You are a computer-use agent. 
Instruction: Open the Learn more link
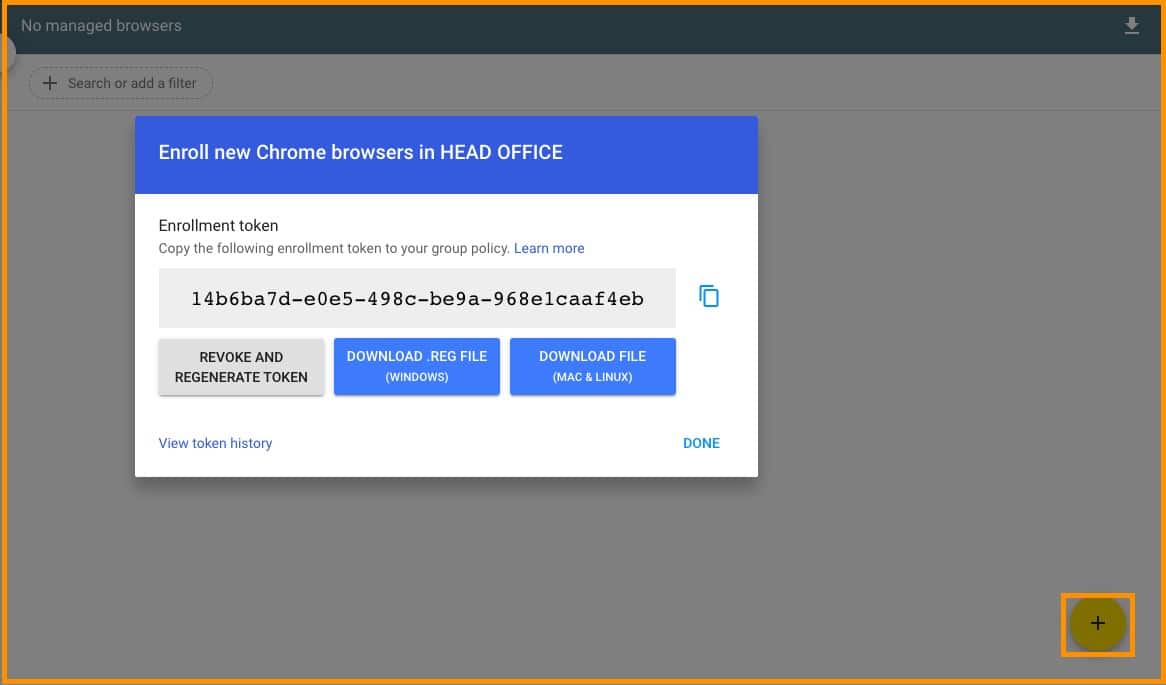tap(549, 248)
